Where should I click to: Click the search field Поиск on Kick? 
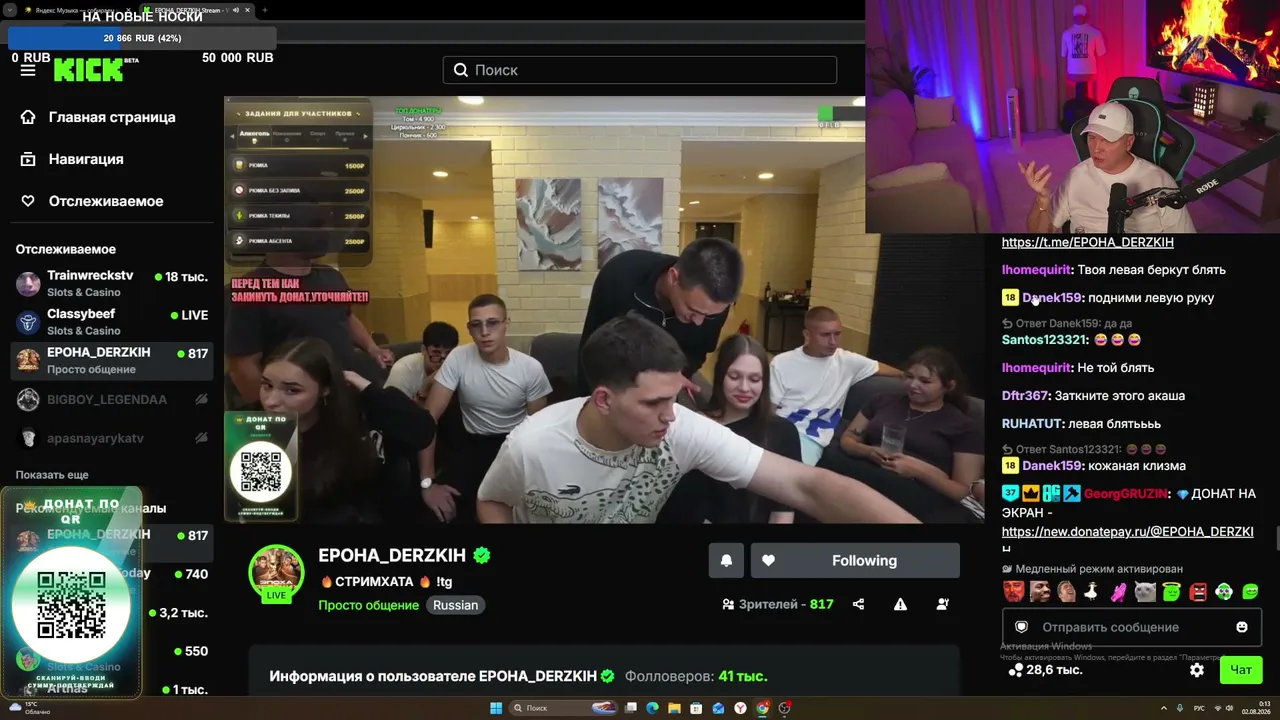click(x=640, y=70)
